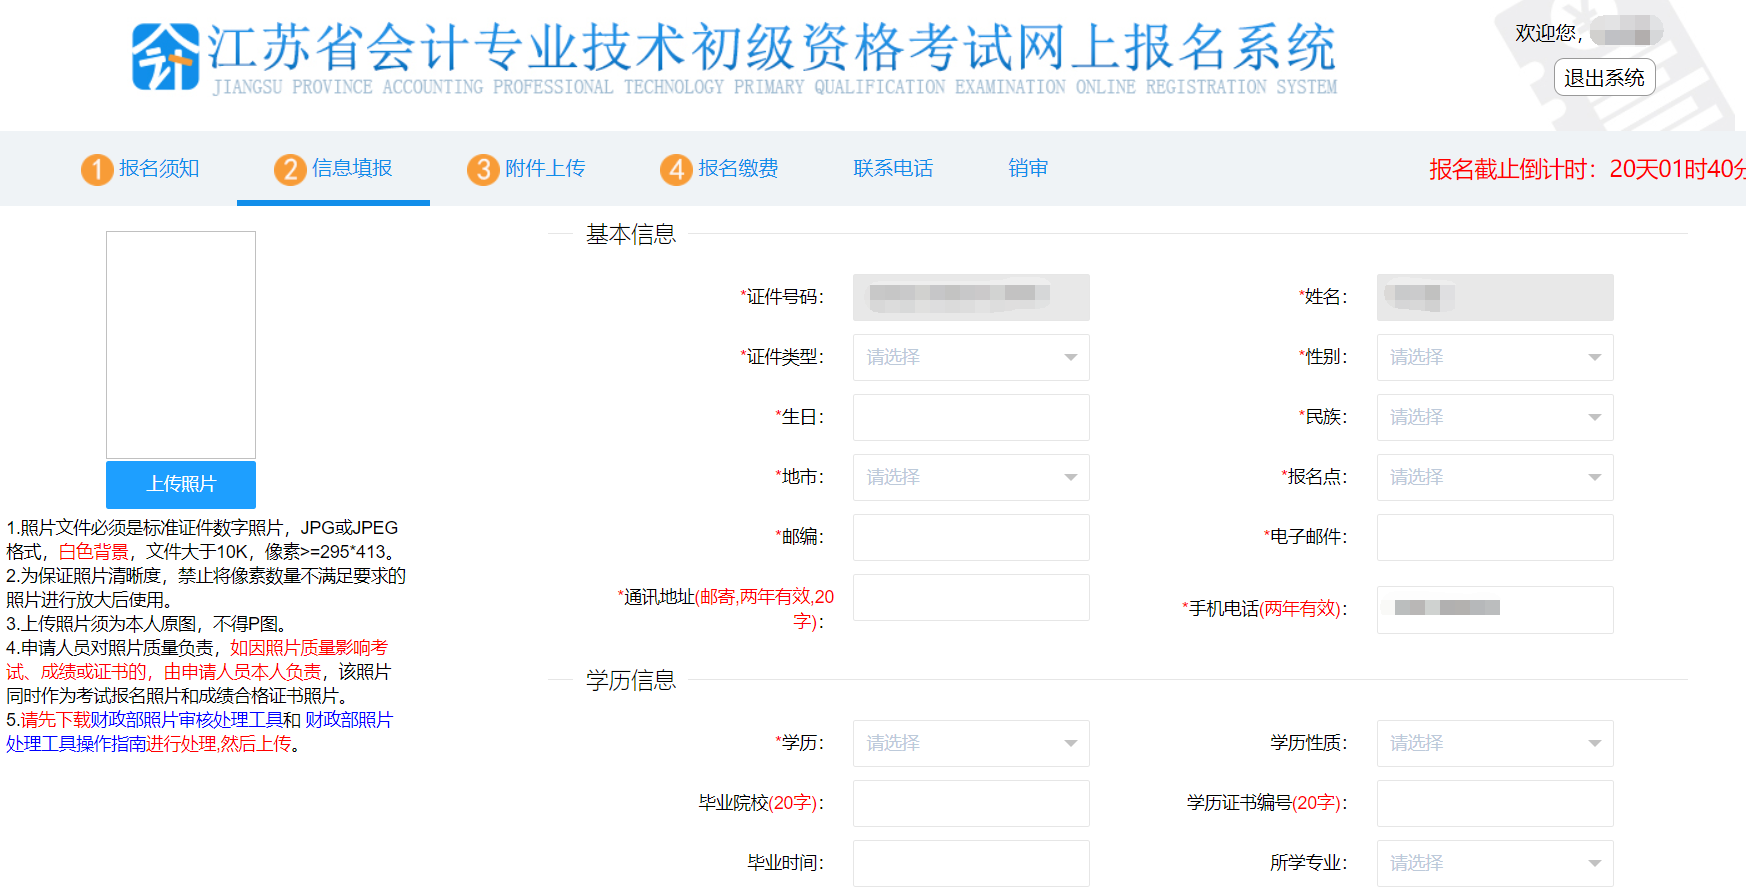Select the 地市 dropdown
This screenshot has width=1746, height=891.
click(x=970, y=477)
